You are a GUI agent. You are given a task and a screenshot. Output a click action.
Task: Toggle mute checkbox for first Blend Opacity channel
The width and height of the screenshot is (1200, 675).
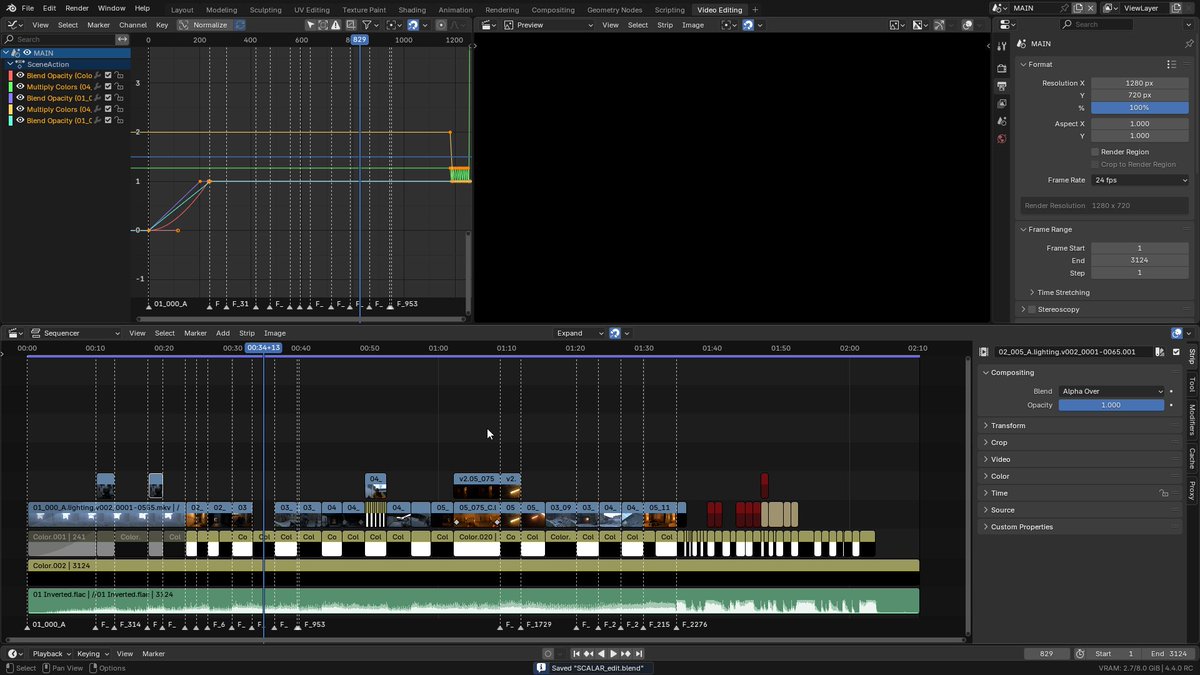(108, 75)
